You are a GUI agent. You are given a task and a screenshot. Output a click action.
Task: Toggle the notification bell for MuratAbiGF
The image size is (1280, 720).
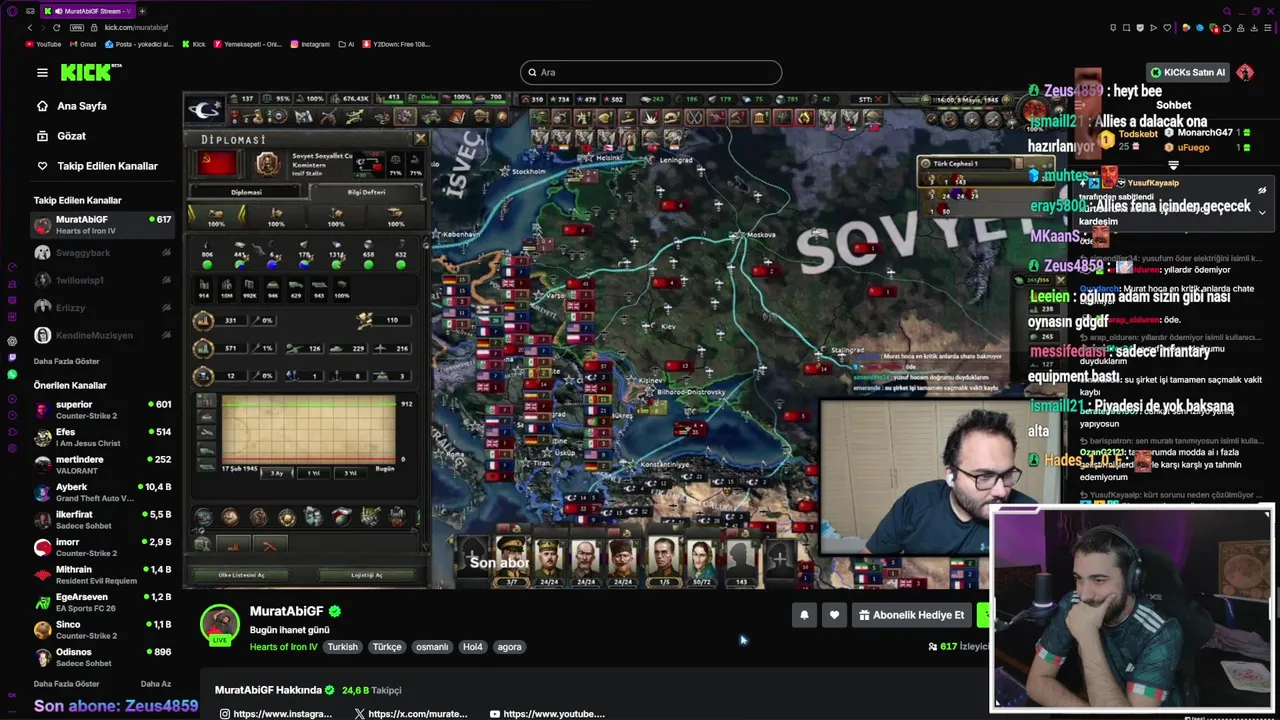pos(804,615)
